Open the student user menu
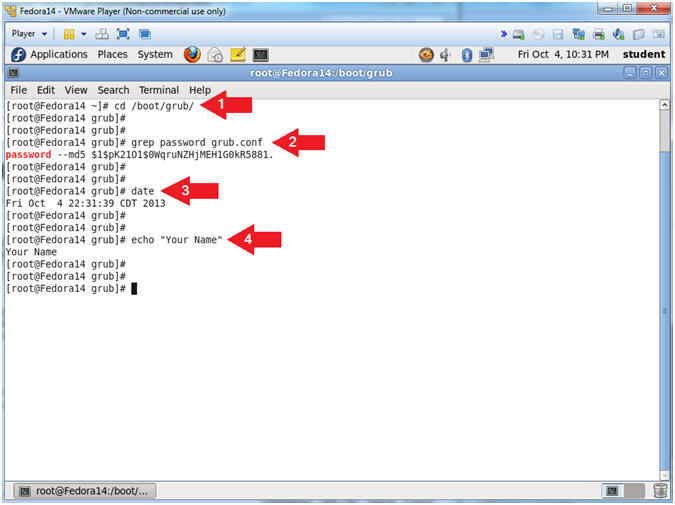The width and height of the screenshot is (675, 505). [644, 55]
